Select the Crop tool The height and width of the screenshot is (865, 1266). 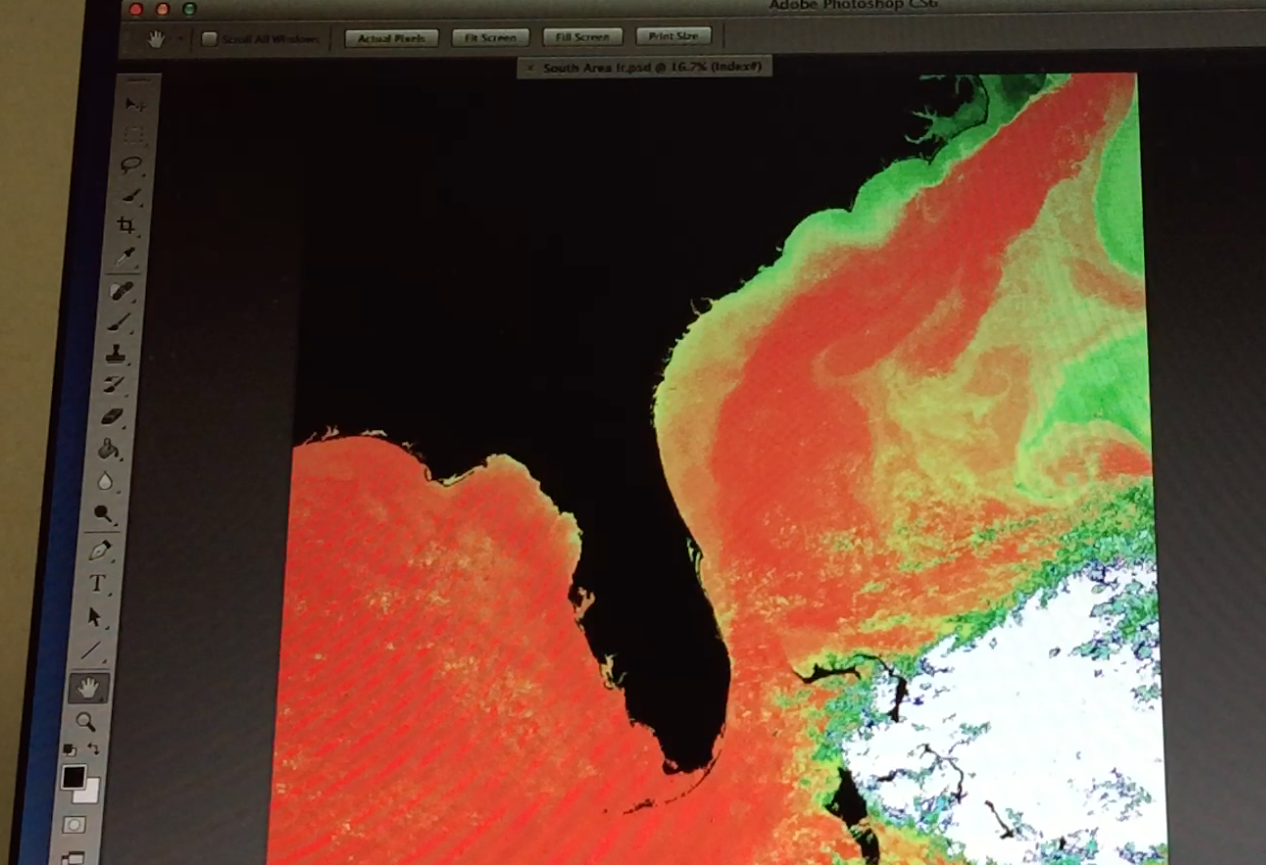(128, 226)
